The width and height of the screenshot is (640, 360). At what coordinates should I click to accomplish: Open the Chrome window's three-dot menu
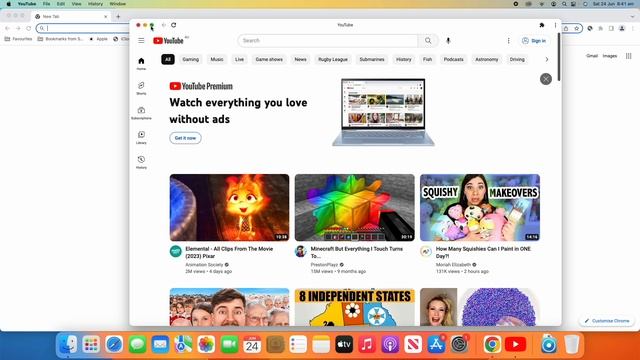point(633,28)
